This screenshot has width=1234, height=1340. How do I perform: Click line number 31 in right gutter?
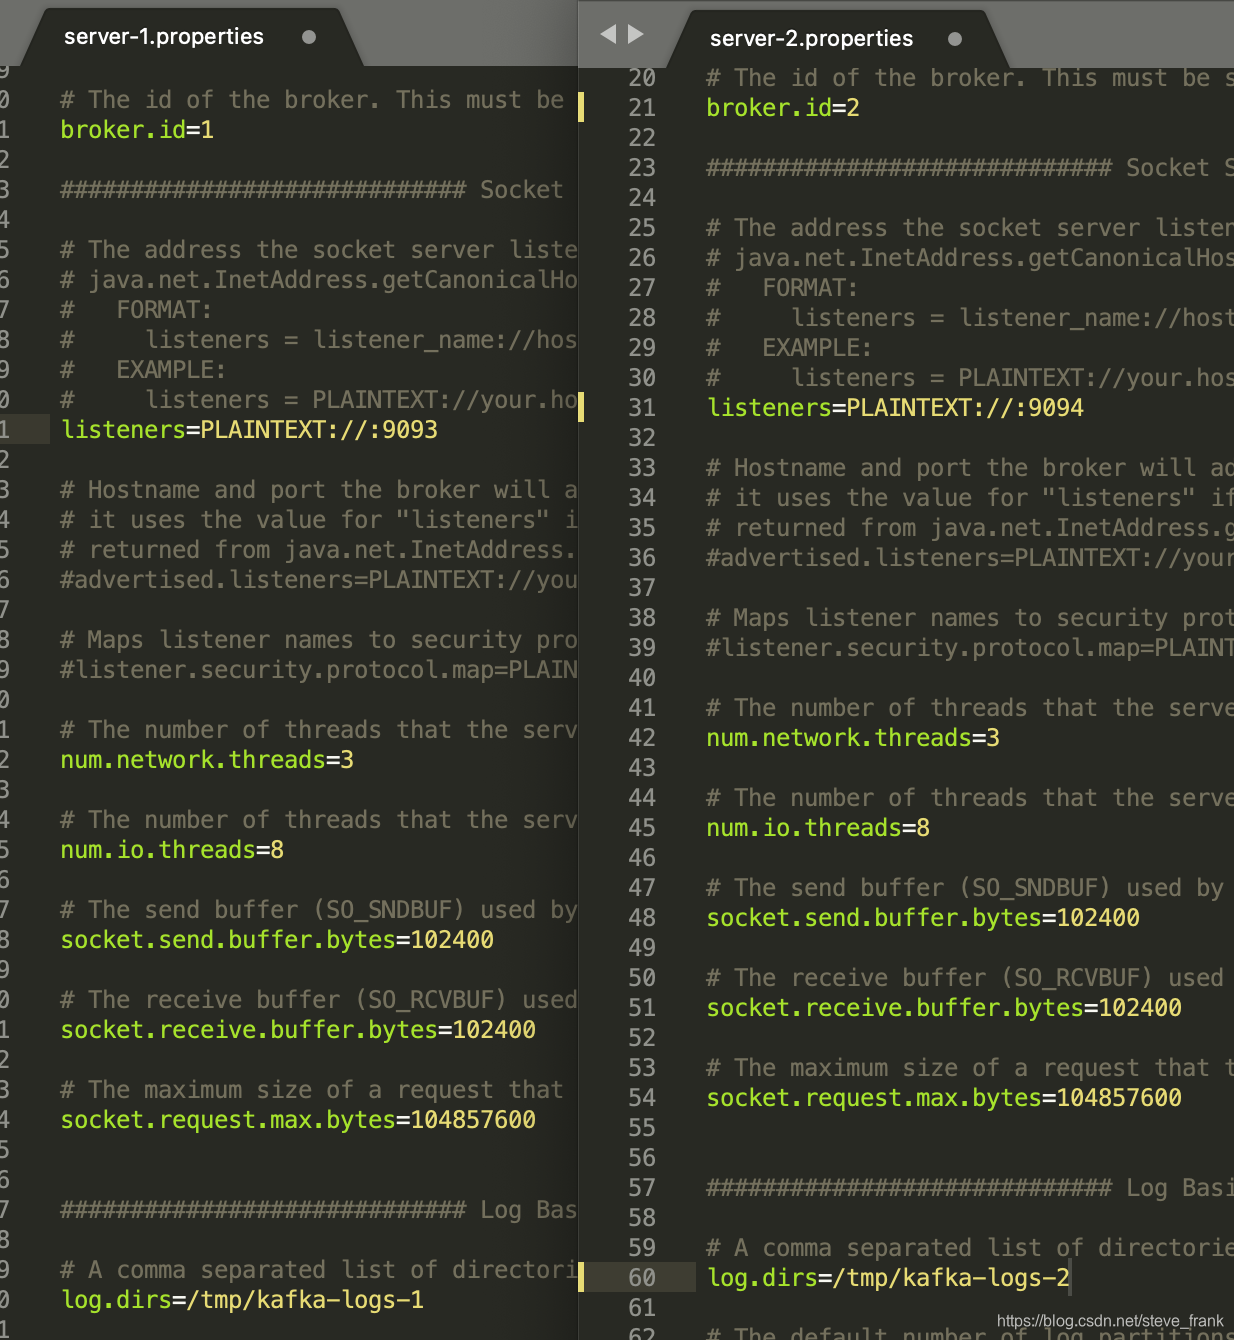point(642,408)
